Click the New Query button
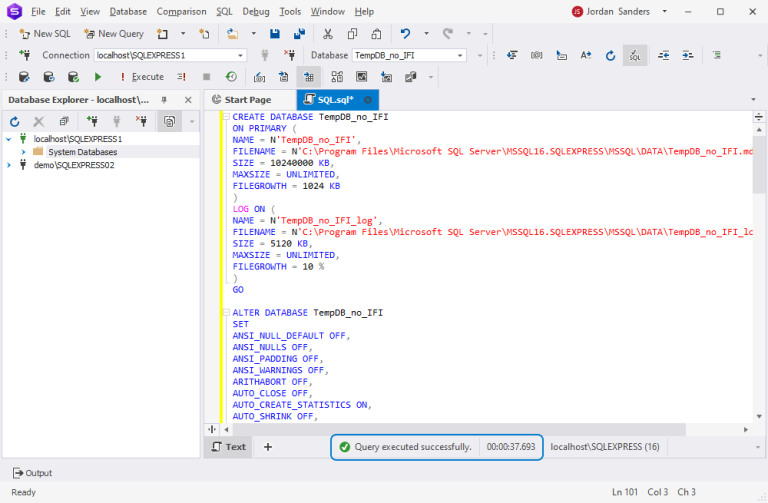 114,34
